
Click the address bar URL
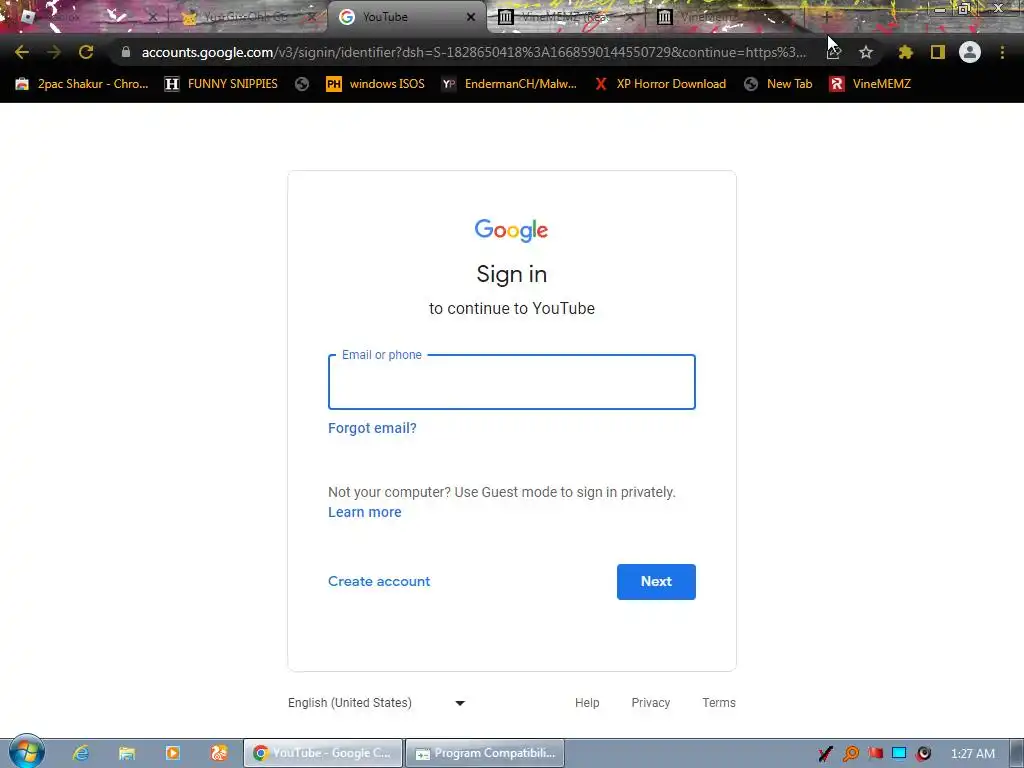point(473,52)
